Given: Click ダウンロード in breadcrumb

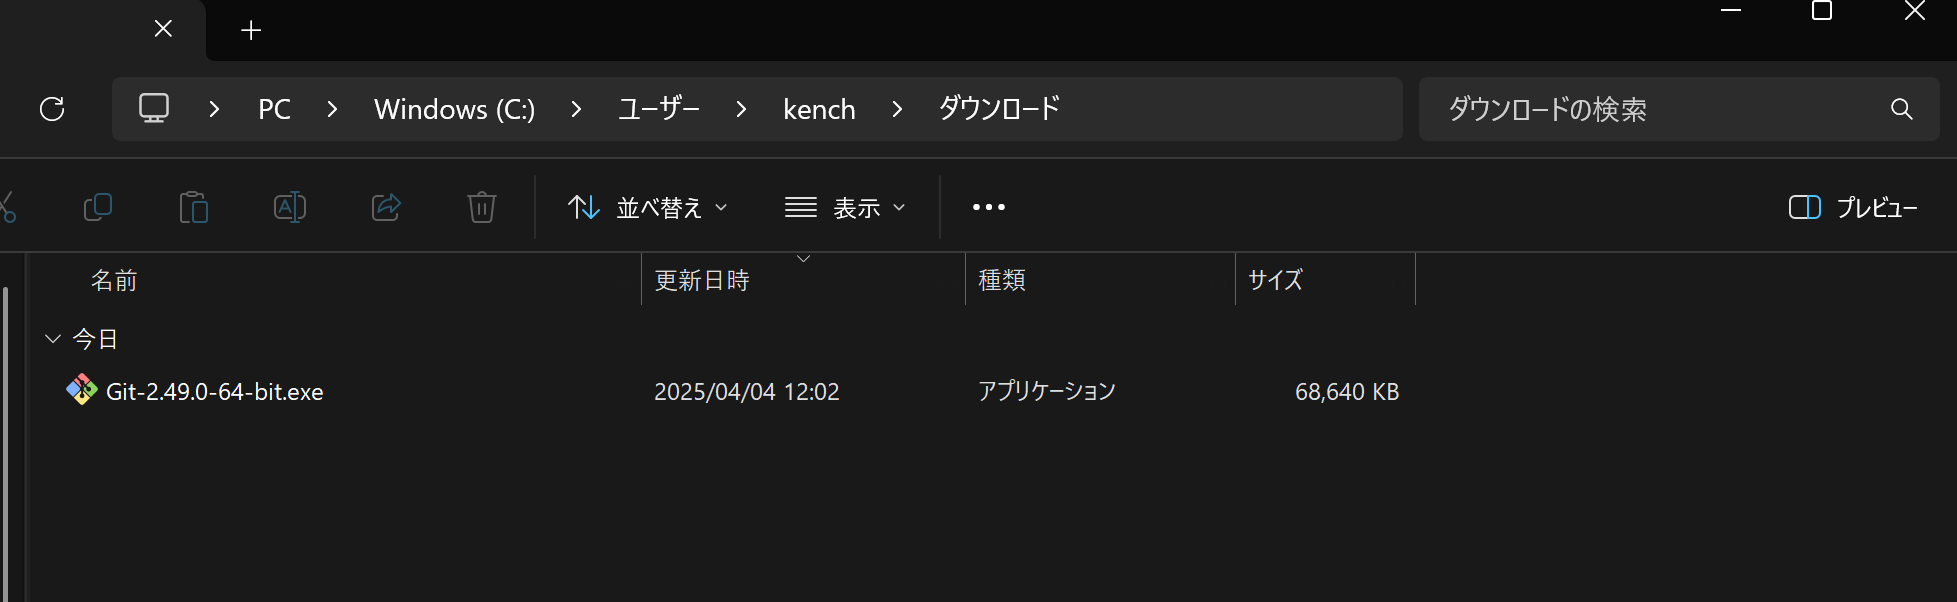Looking at the screenshot, I should click(999, 108).
